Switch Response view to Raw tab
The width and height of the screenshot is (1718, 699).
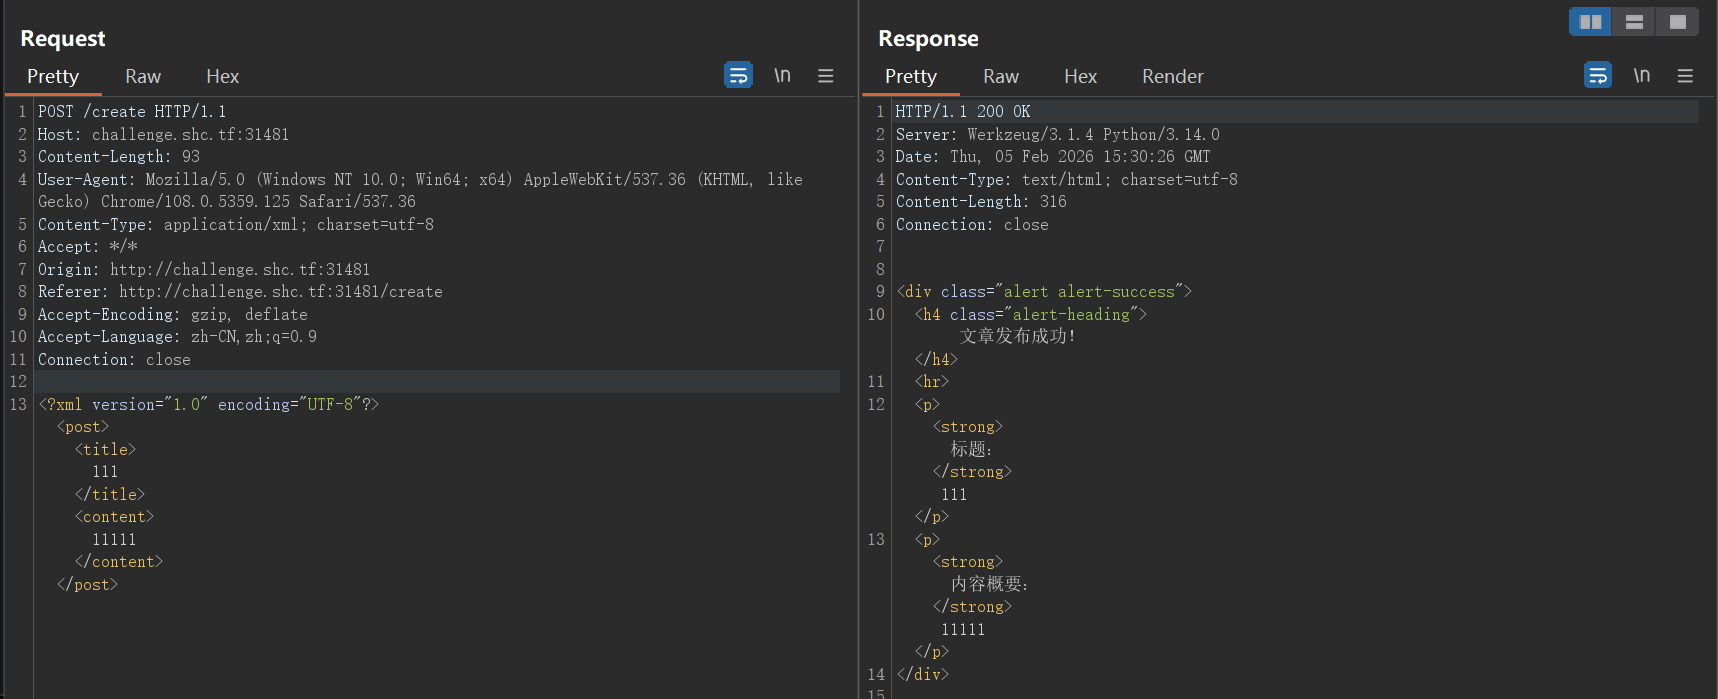click(1000, 77)
